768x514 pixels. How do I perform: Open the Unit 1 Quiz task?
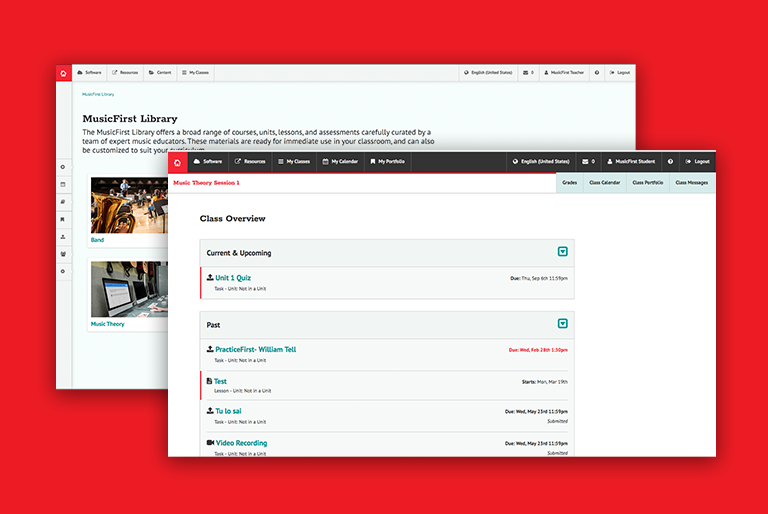click(233, 278)
